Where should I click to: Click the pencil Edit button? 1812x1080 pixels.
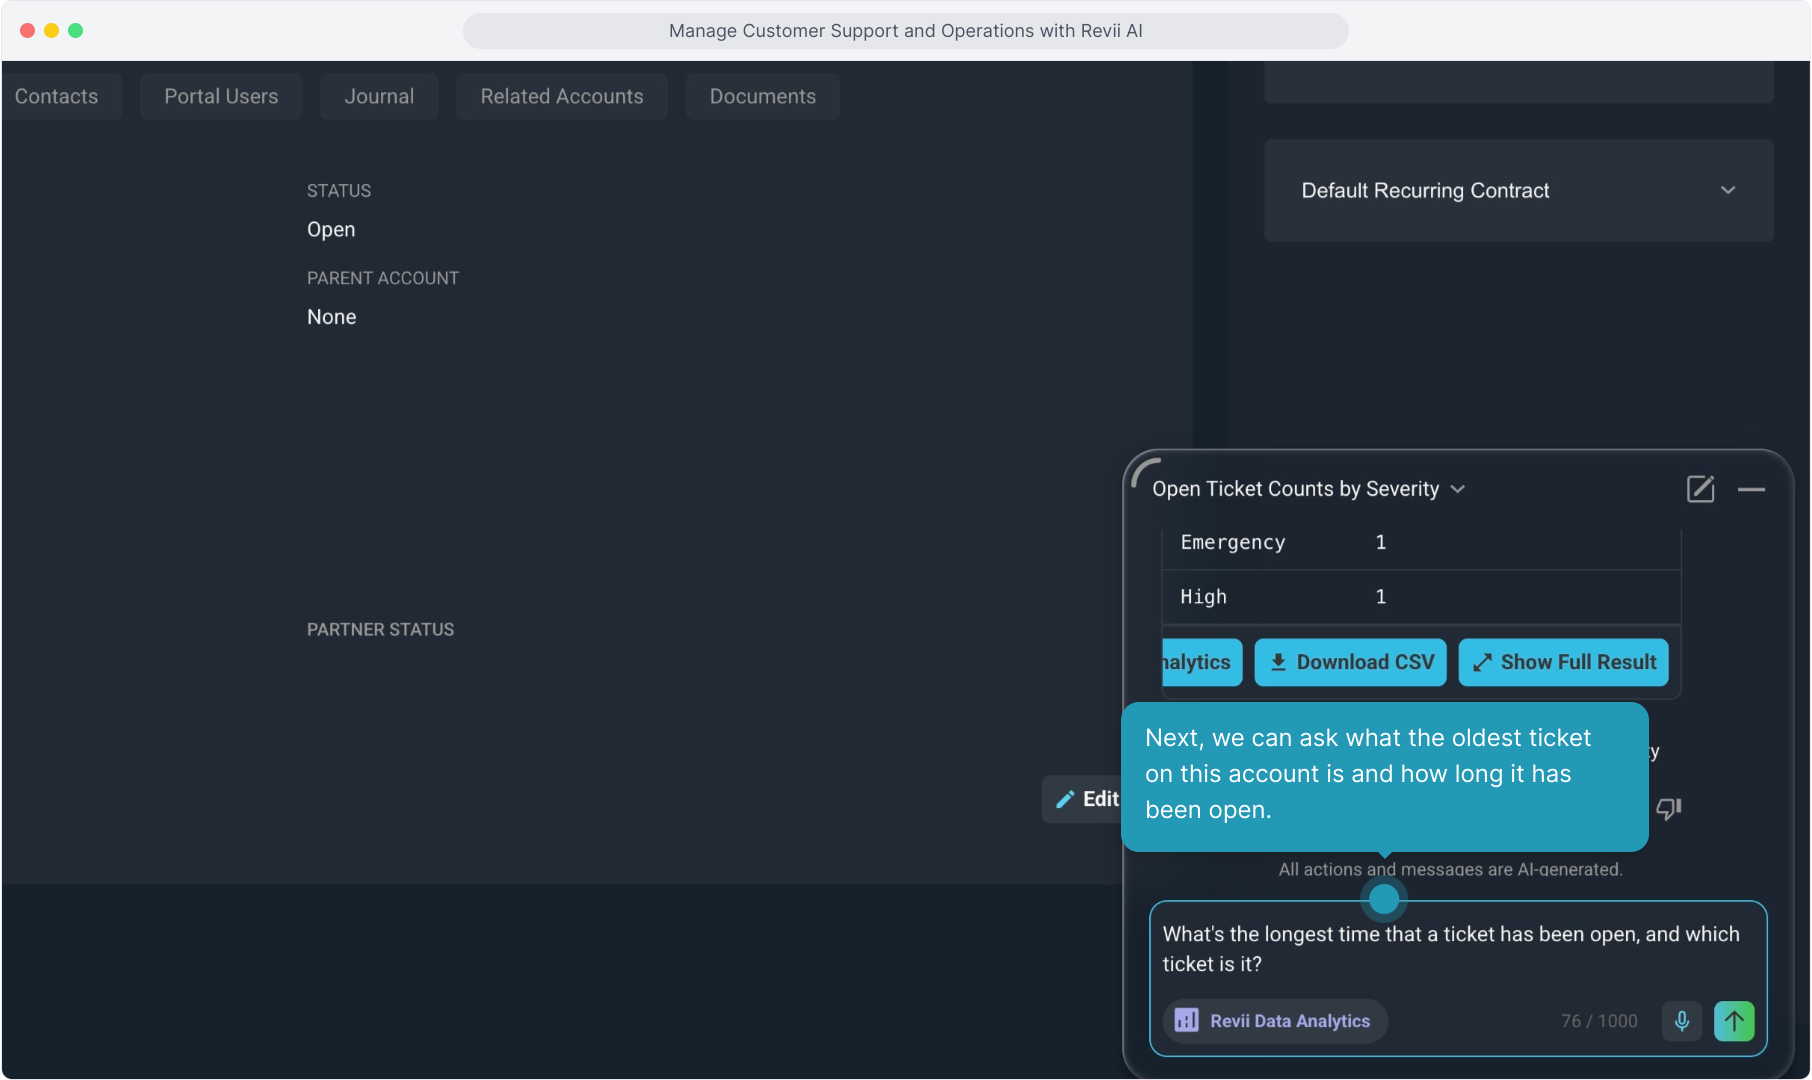tap(1086, 799)
